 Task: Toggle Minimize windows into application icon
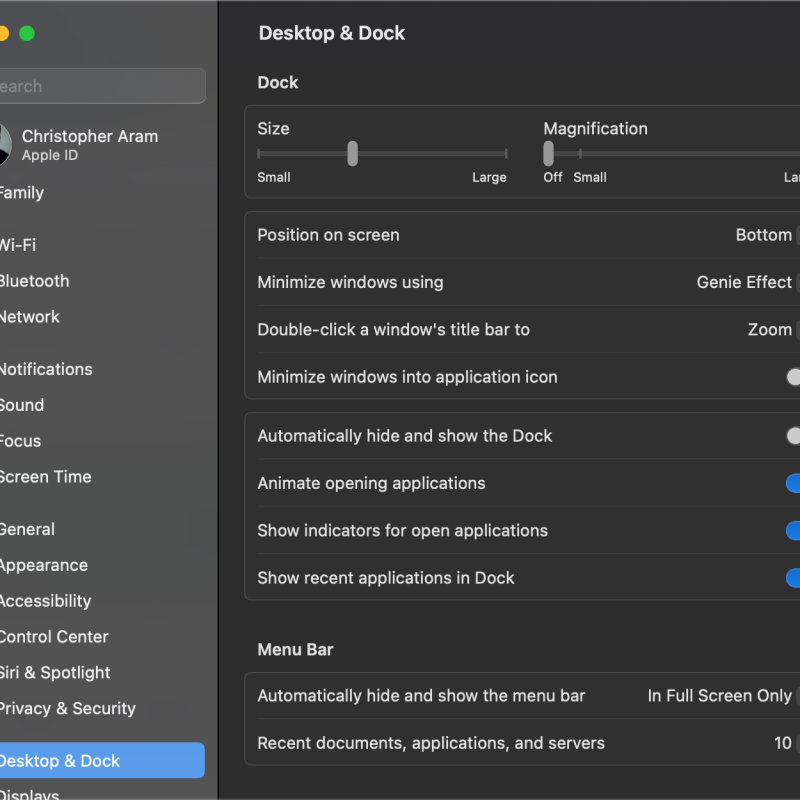tap(794, 377)
